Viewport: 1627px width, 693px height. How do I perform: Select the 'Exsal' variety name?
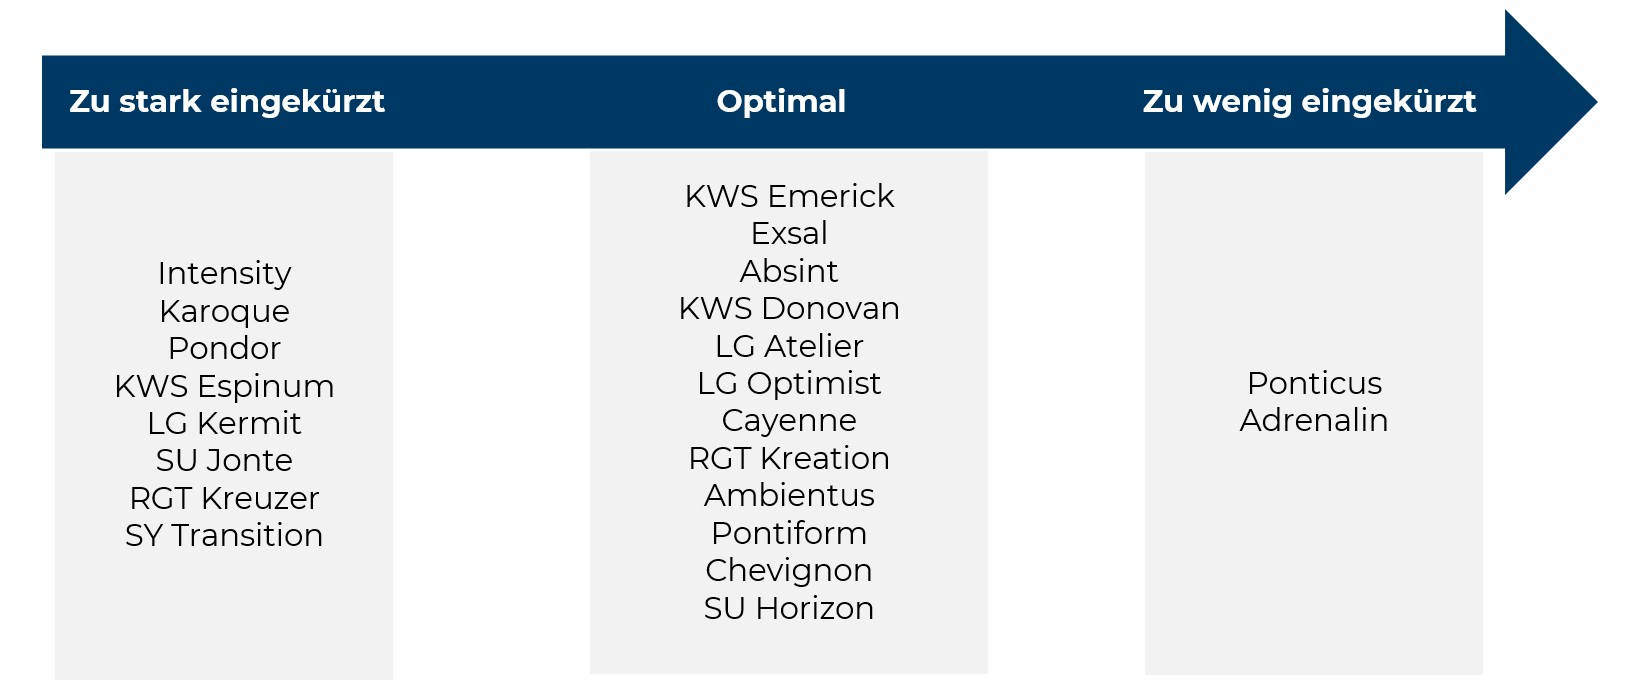[x=789, y=233]
